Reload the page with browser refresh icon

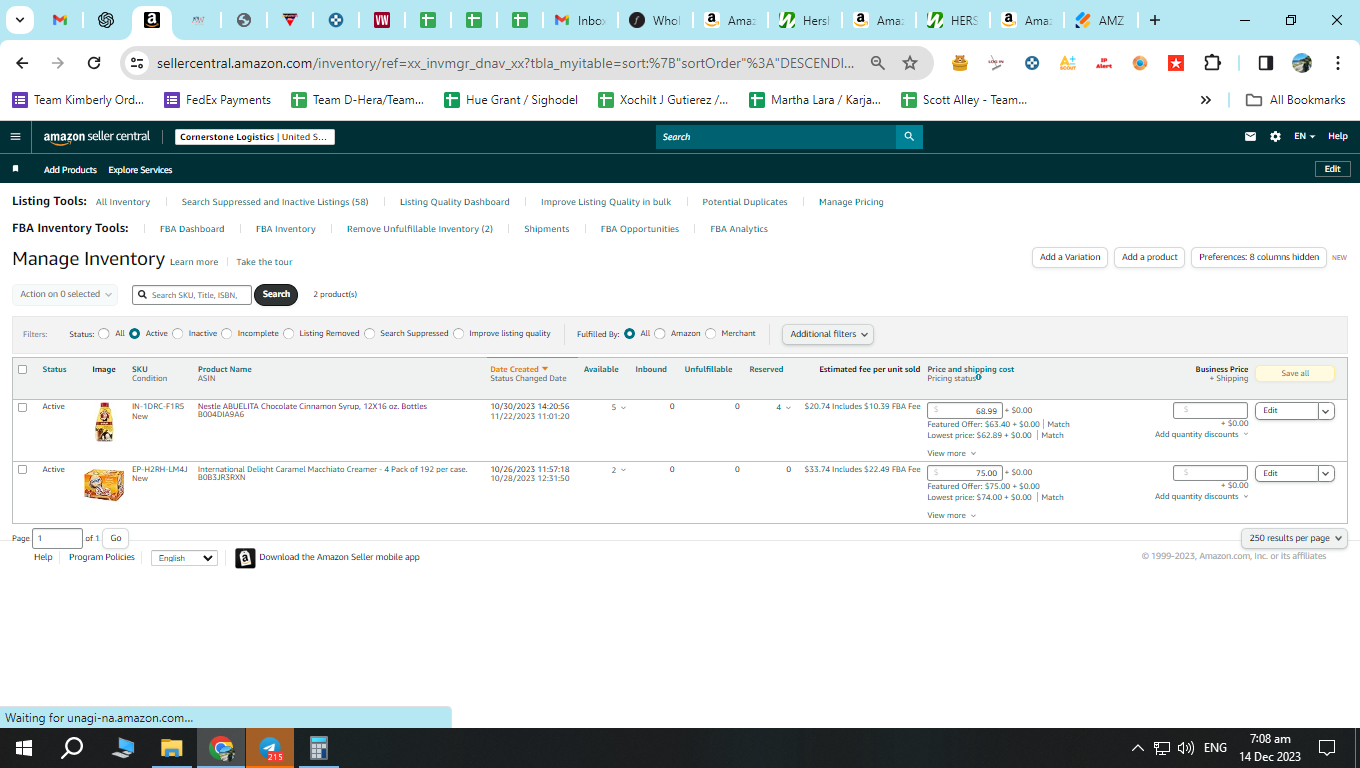click(94, 63)
